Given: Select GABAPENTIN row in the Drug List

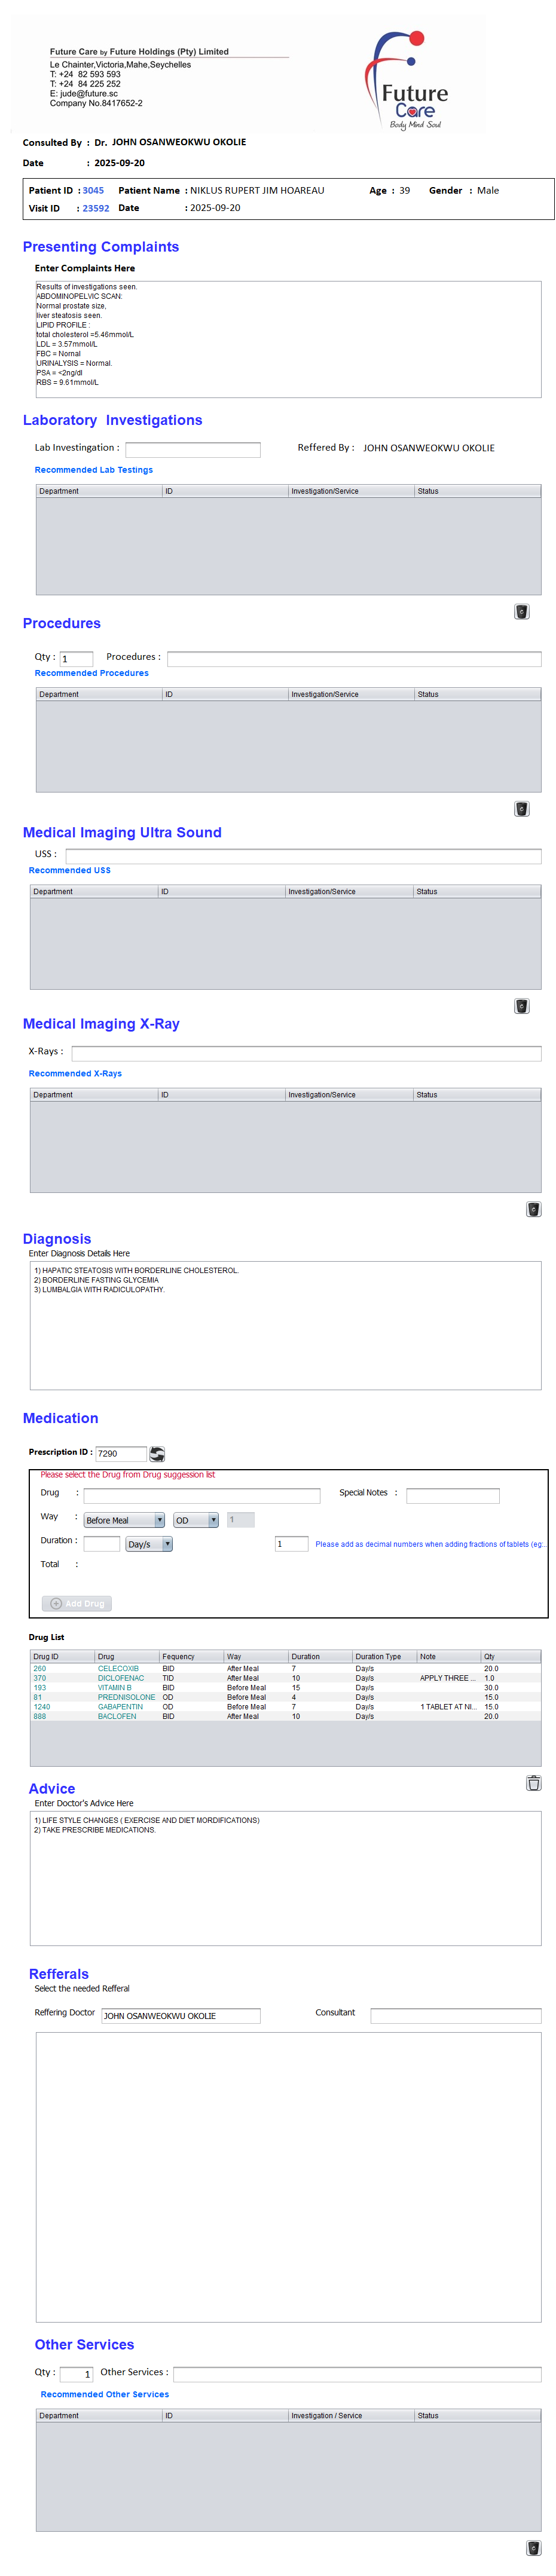Looking at the screenshot, I should coord(120,1706).
